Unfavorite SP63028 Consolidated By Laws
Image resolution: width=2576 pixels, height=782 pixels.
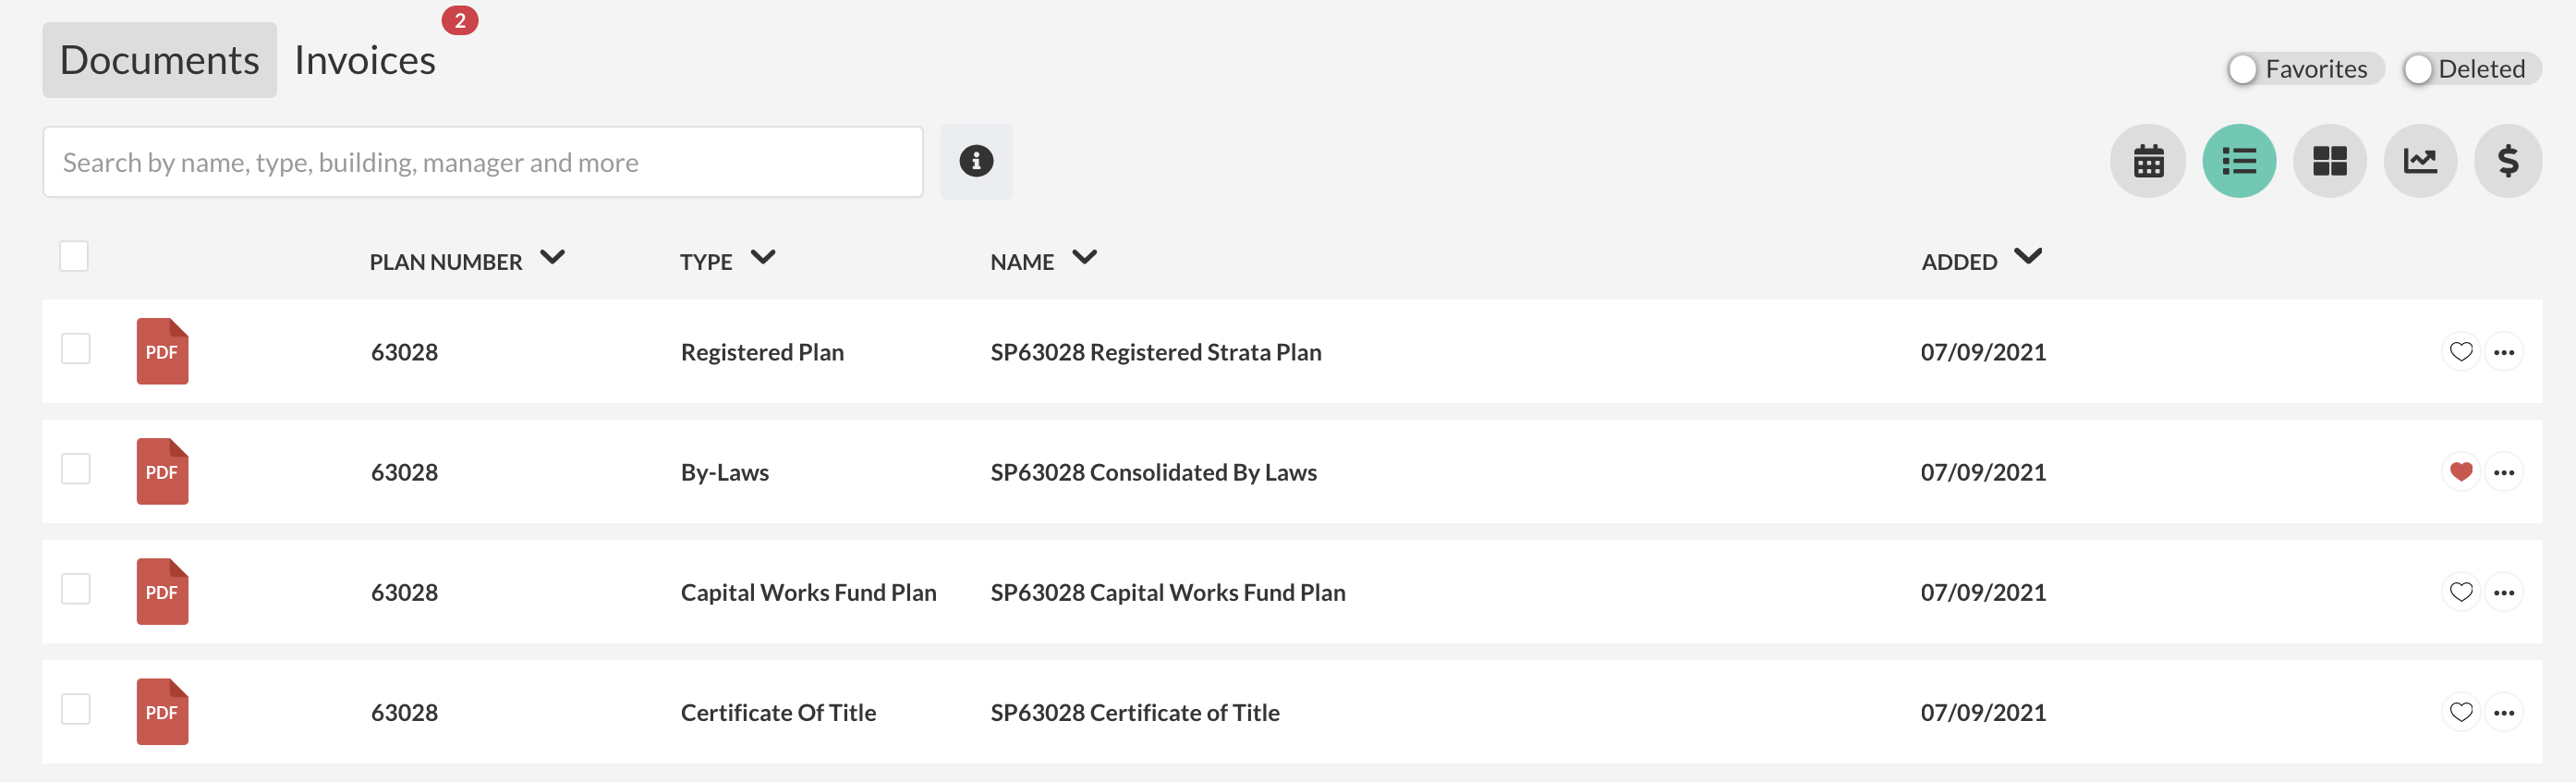point(2460,472)
